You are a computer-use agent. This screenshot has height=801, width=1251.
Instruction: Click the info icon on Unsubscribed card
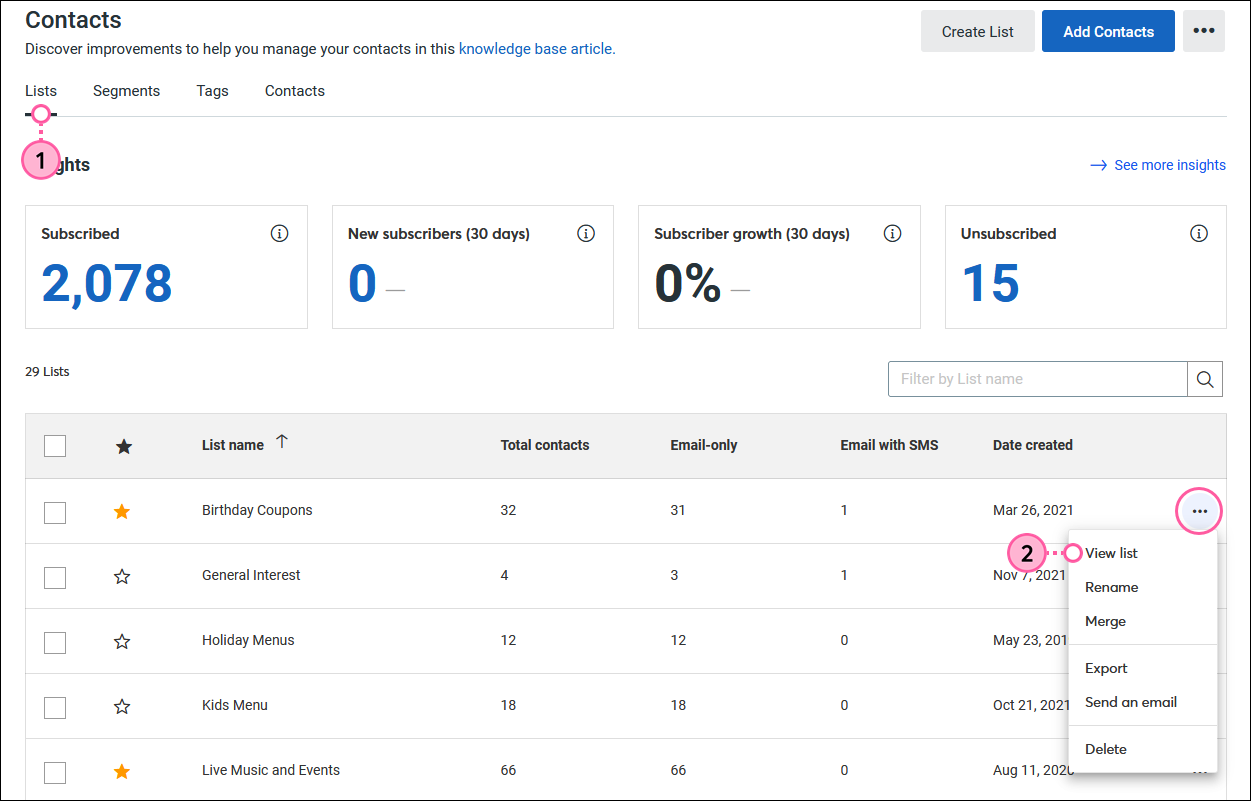pos(1199,233)
